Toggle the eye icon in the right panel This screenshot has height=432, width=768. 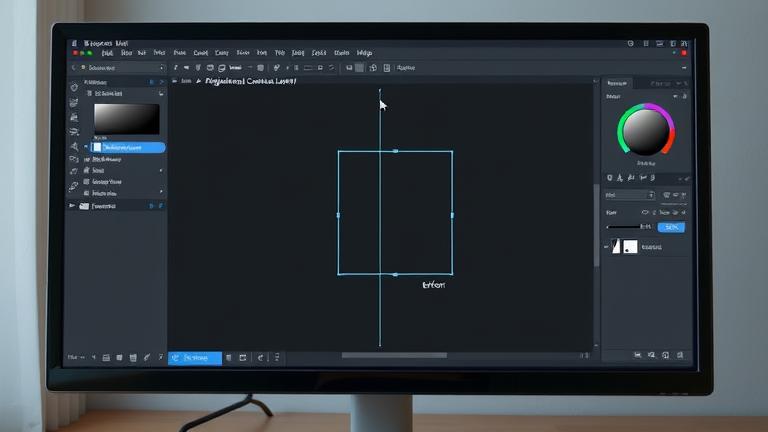[x=645, y=213]
